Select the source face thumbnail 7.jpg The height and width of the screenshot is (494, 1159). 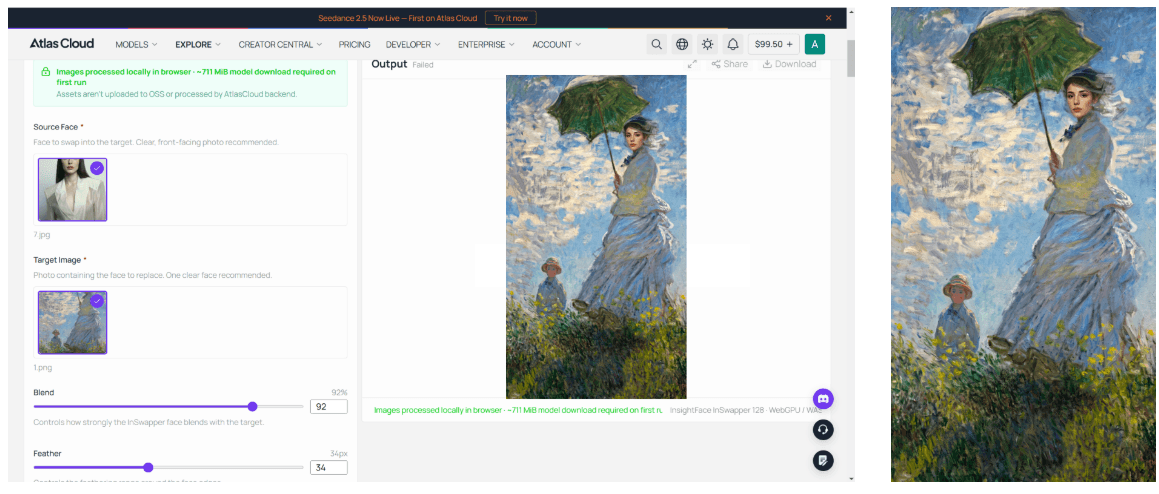[72, 190]
